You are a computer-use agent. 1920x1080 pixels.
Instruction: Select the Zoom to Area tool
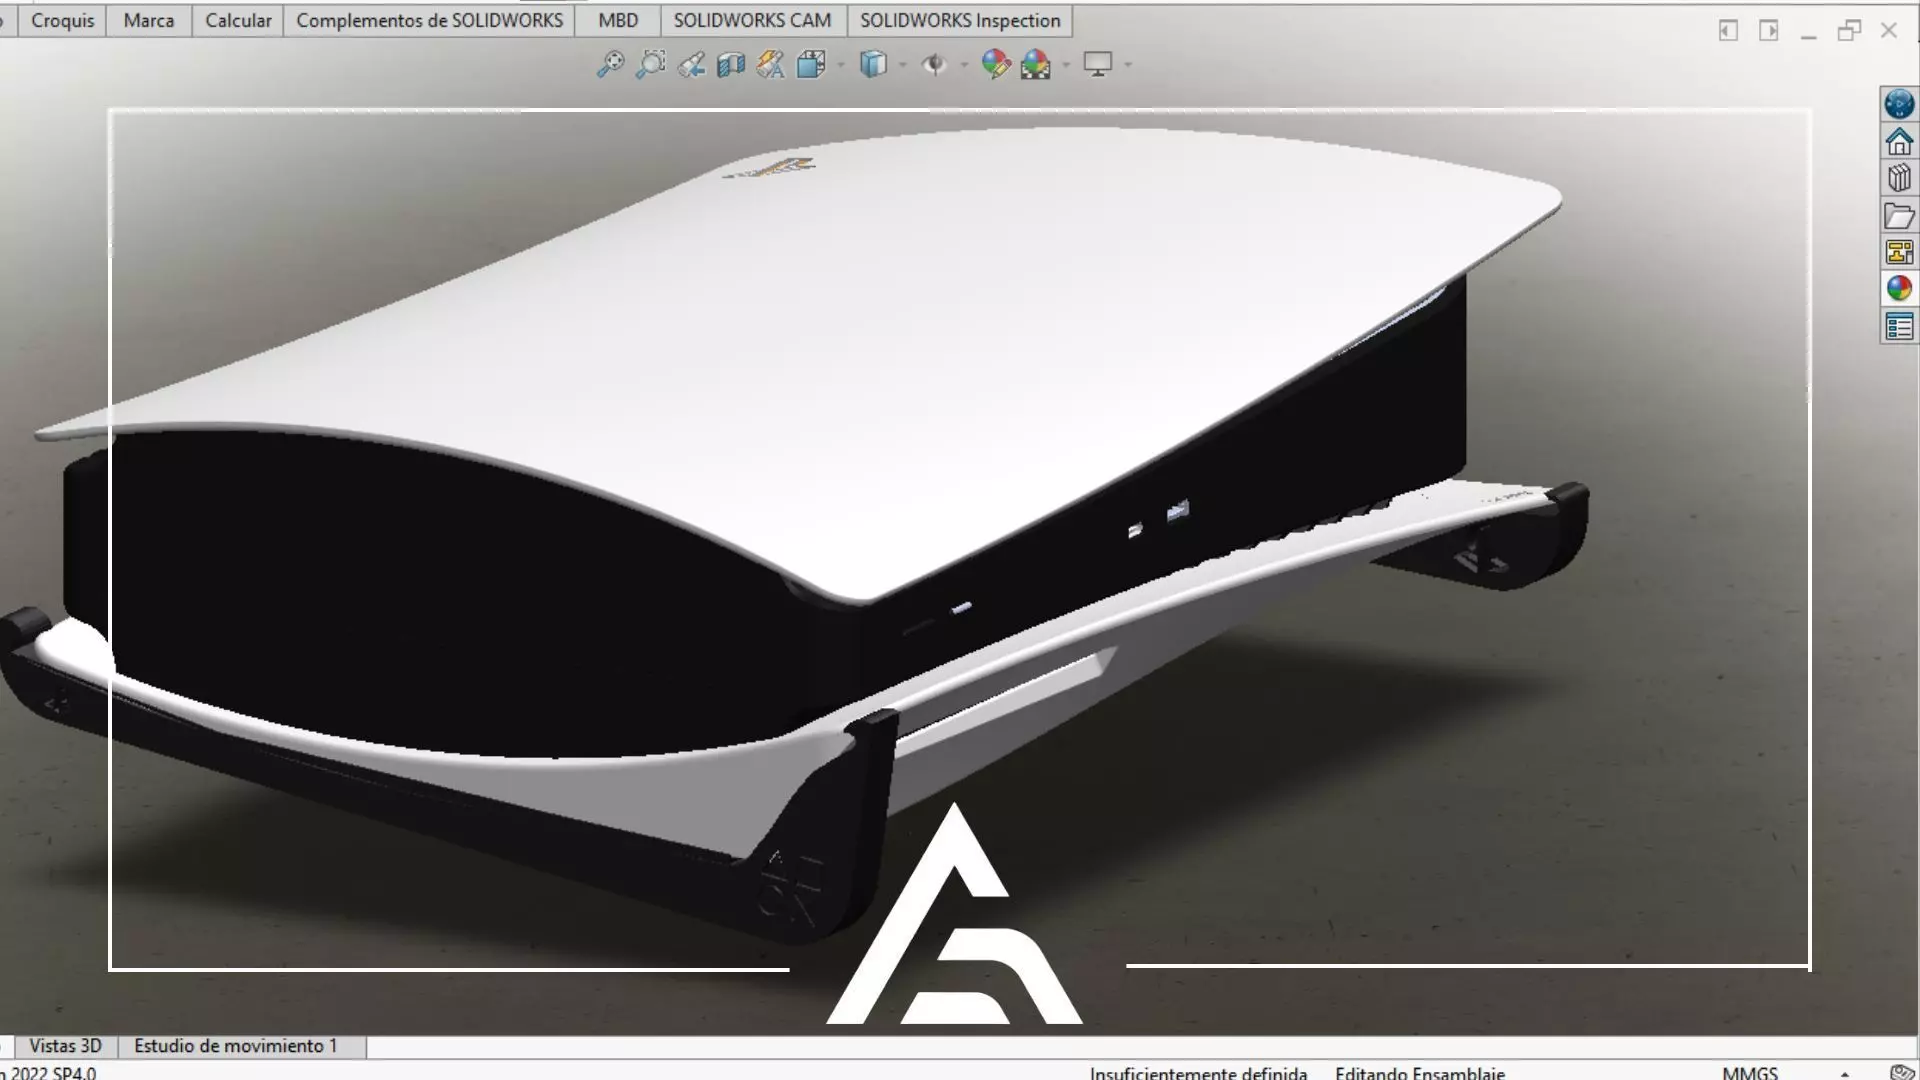(x=651, y=65)
